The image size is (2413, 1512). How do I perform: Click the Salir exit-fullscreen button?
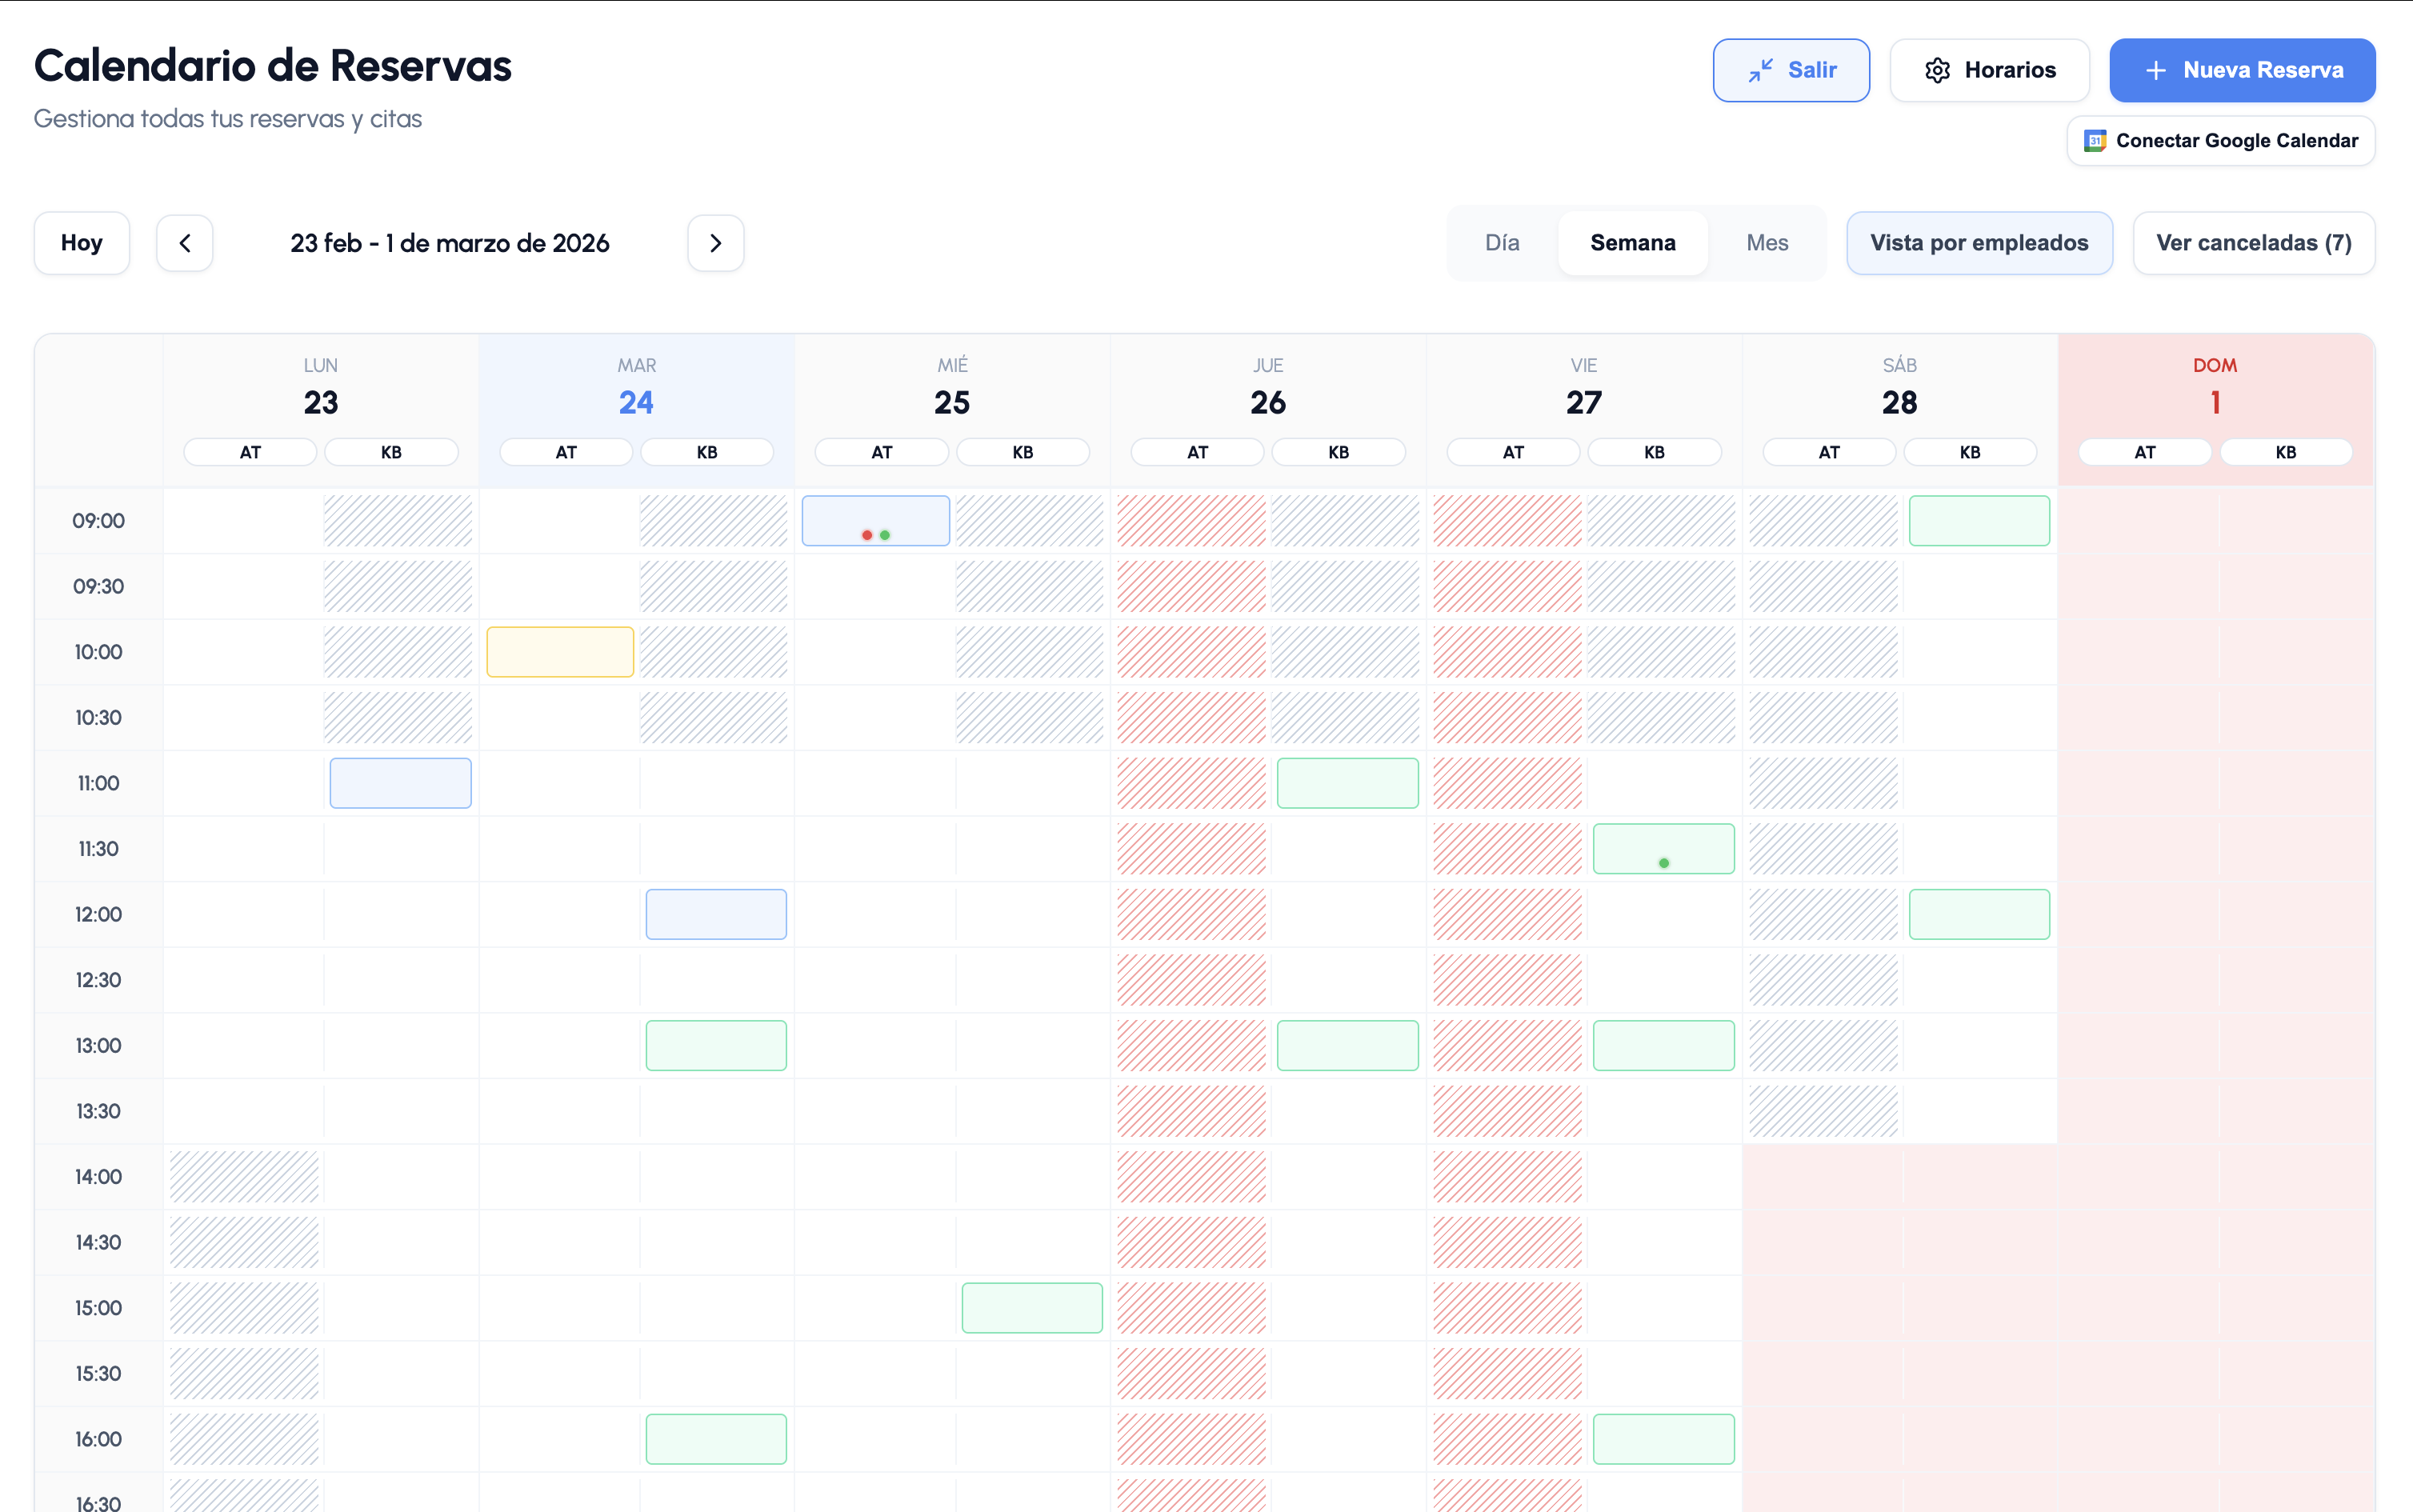pyautogui.click(x=1790, y=70)
